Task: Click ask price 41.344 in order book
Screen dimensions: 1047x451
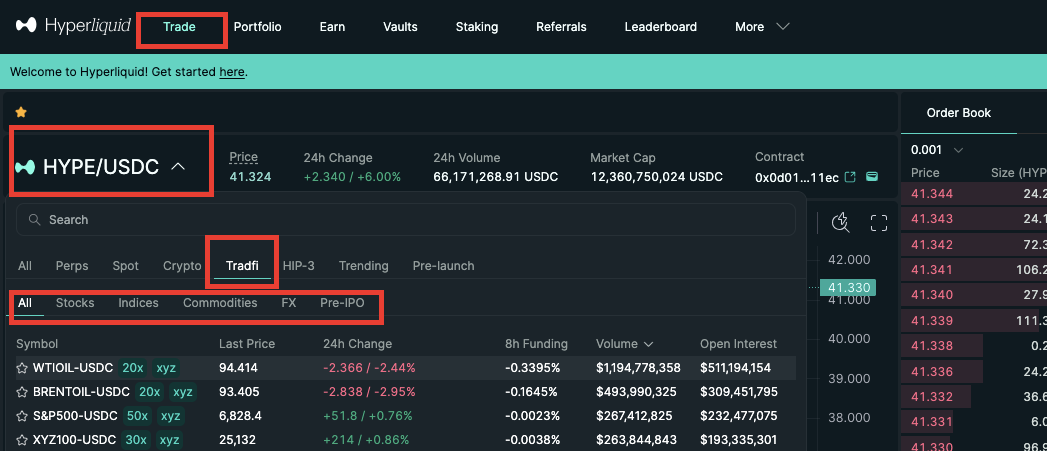Action: (x=932, y=194)
